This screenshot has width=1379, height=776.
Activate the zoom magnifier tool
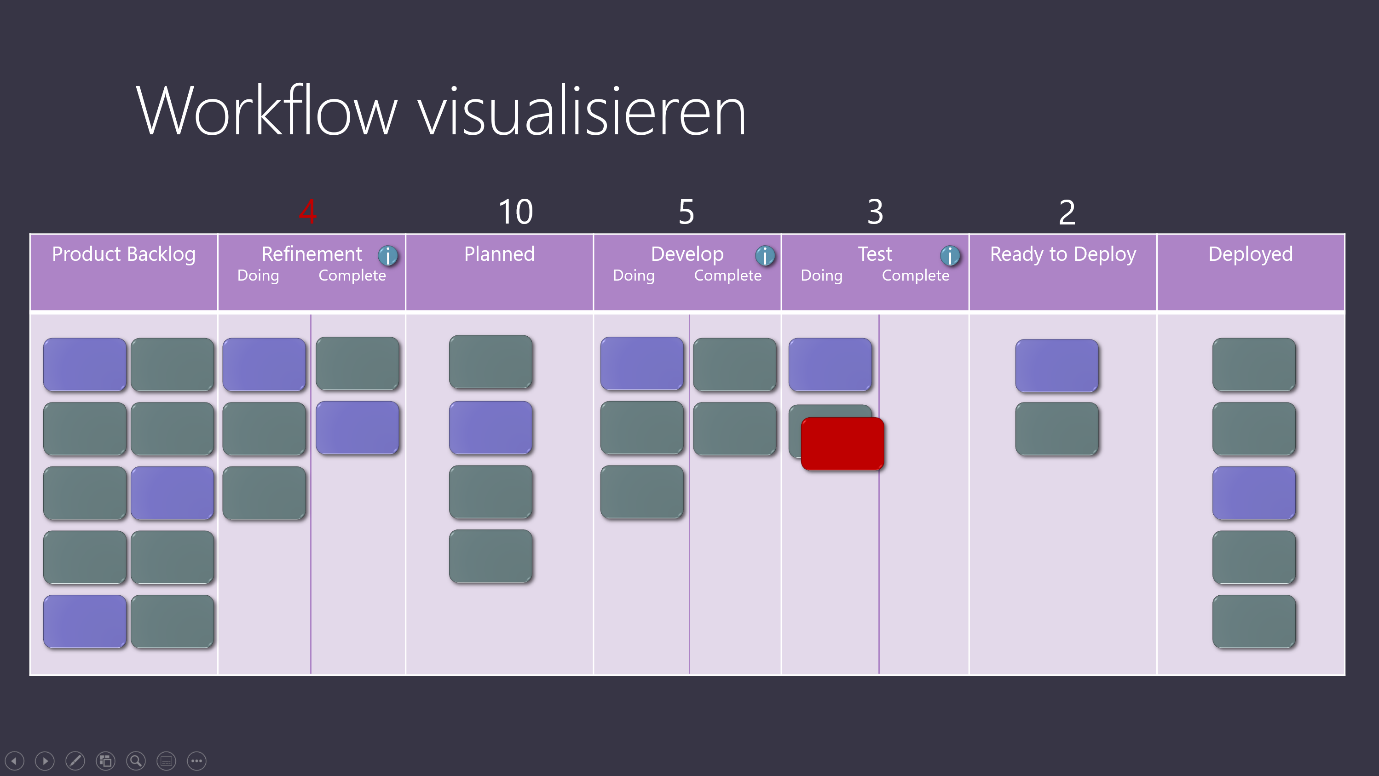click(136, 761)
